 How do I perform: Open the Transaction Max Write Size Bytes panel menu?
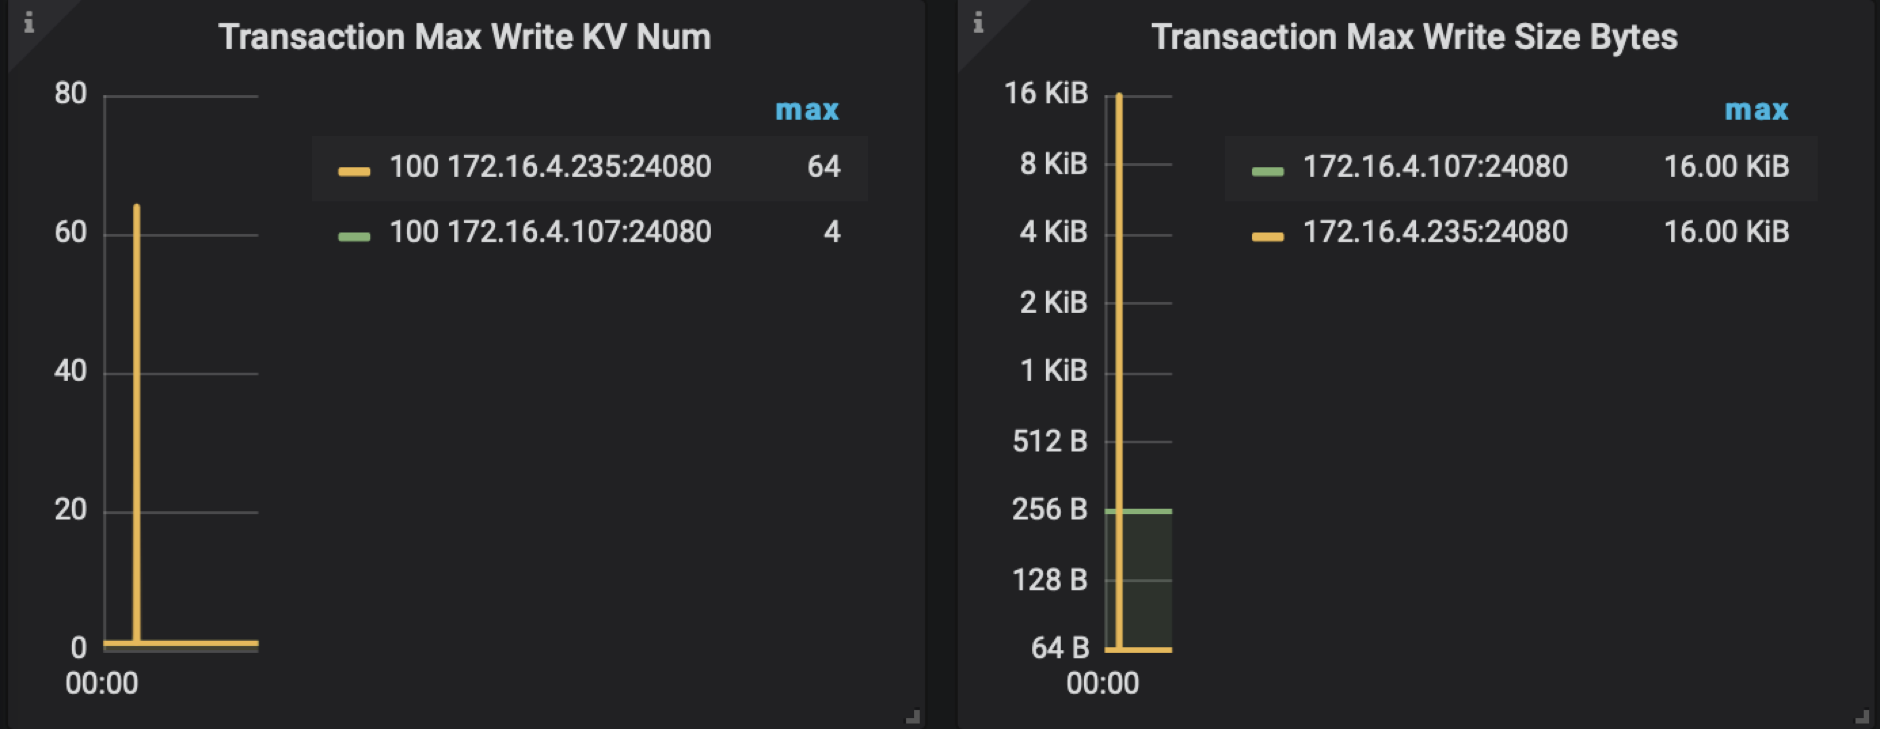tap(1414, 37)
